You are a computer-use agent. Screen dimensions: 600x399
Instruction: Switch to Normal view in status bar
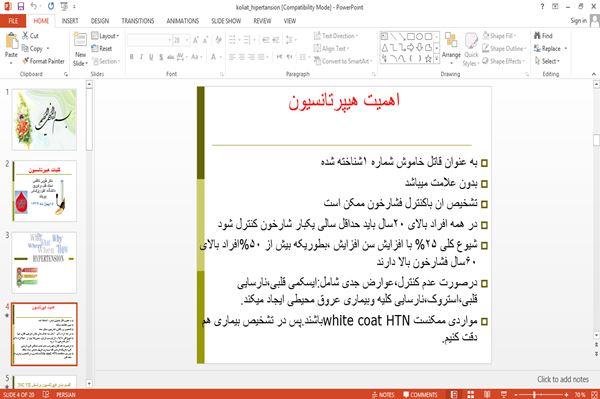454,394
